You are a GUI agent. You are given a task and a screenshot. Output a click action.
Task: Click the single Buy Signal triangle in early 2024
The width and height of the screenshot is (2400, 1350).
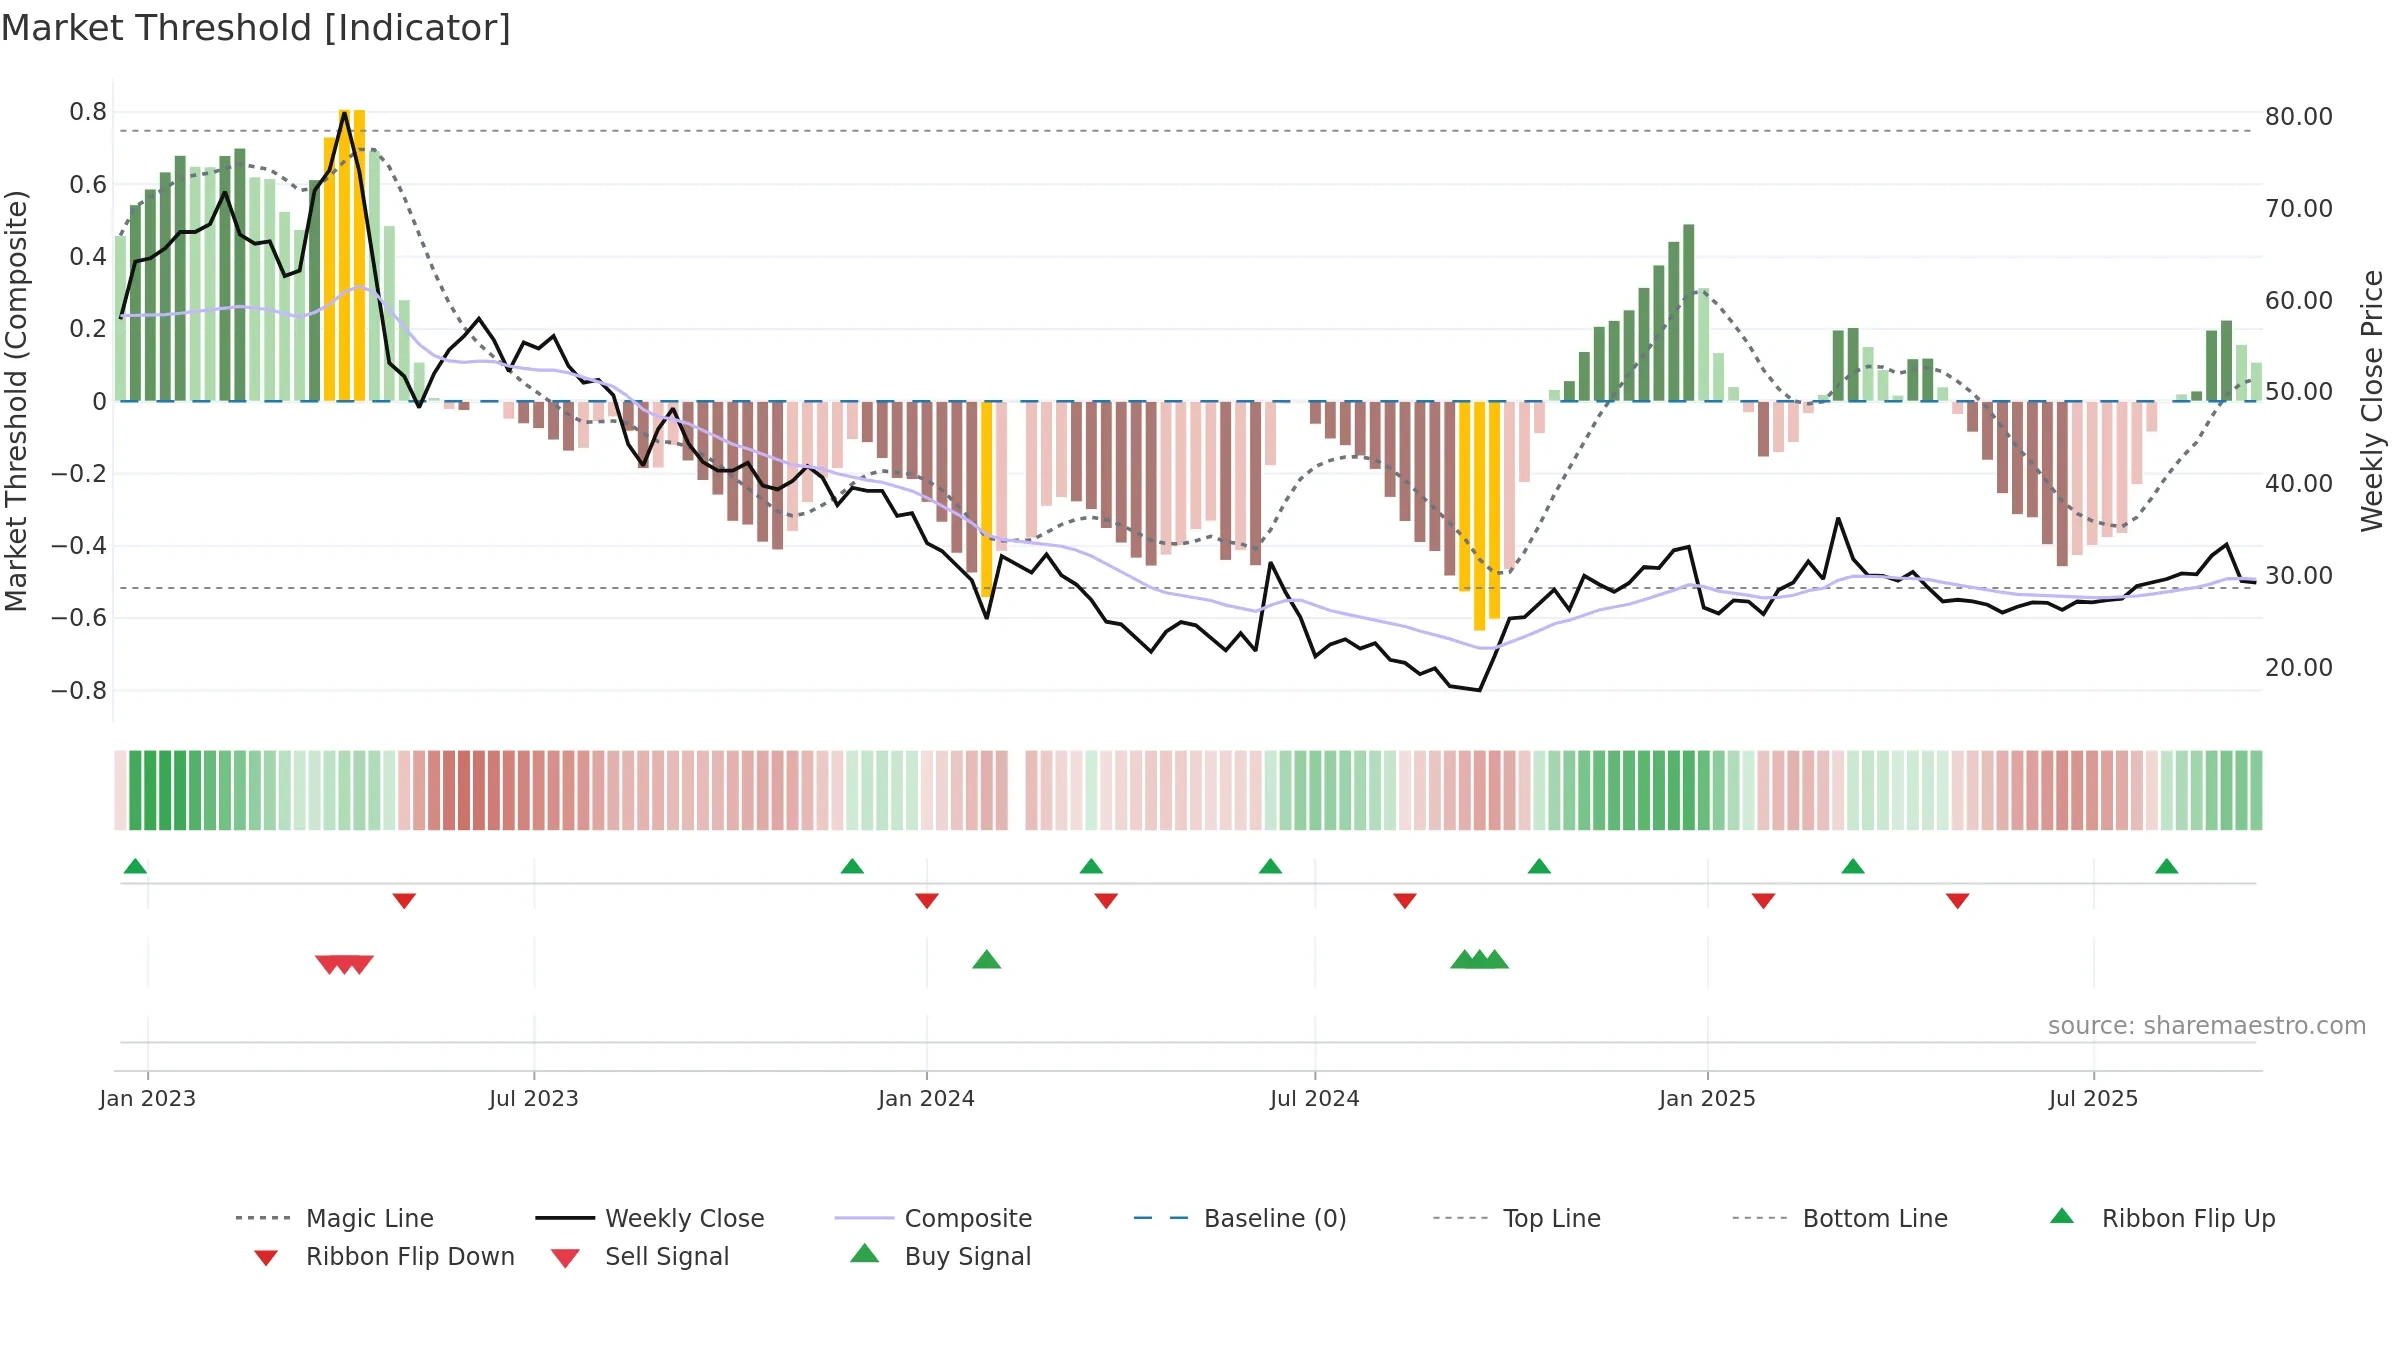tap(987, 960)
